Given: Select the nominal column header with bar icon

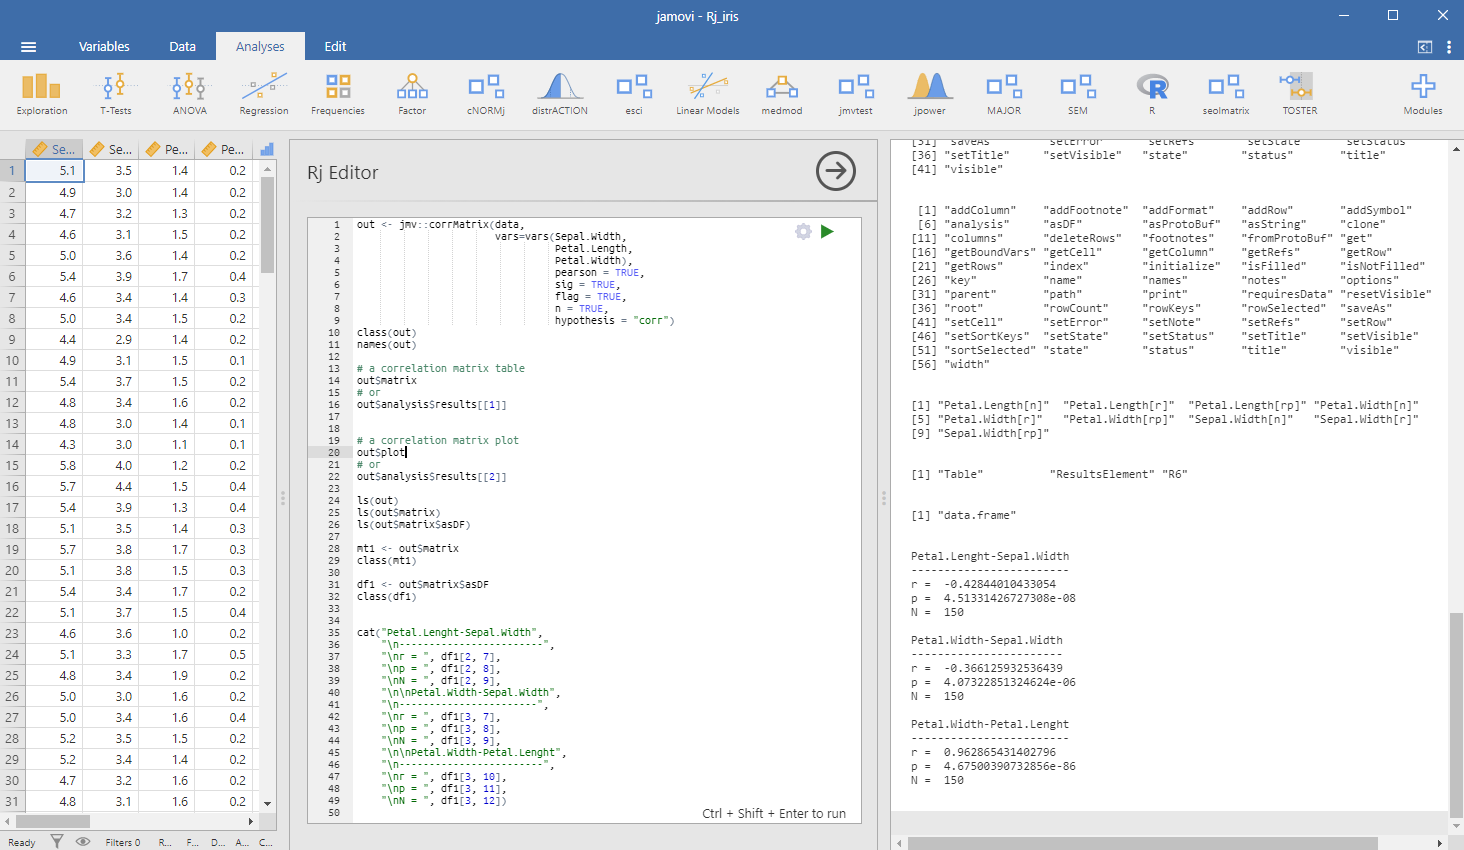Looking at the screenshot, I should coord(265,149).
